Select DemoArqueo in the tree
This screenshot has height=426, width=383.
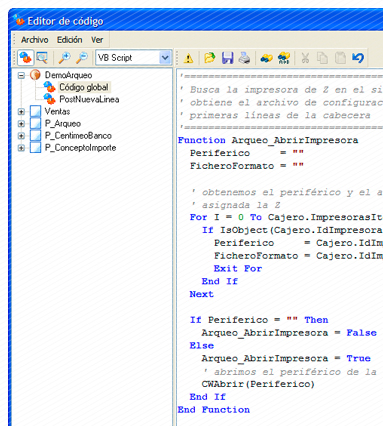[68, 75]
